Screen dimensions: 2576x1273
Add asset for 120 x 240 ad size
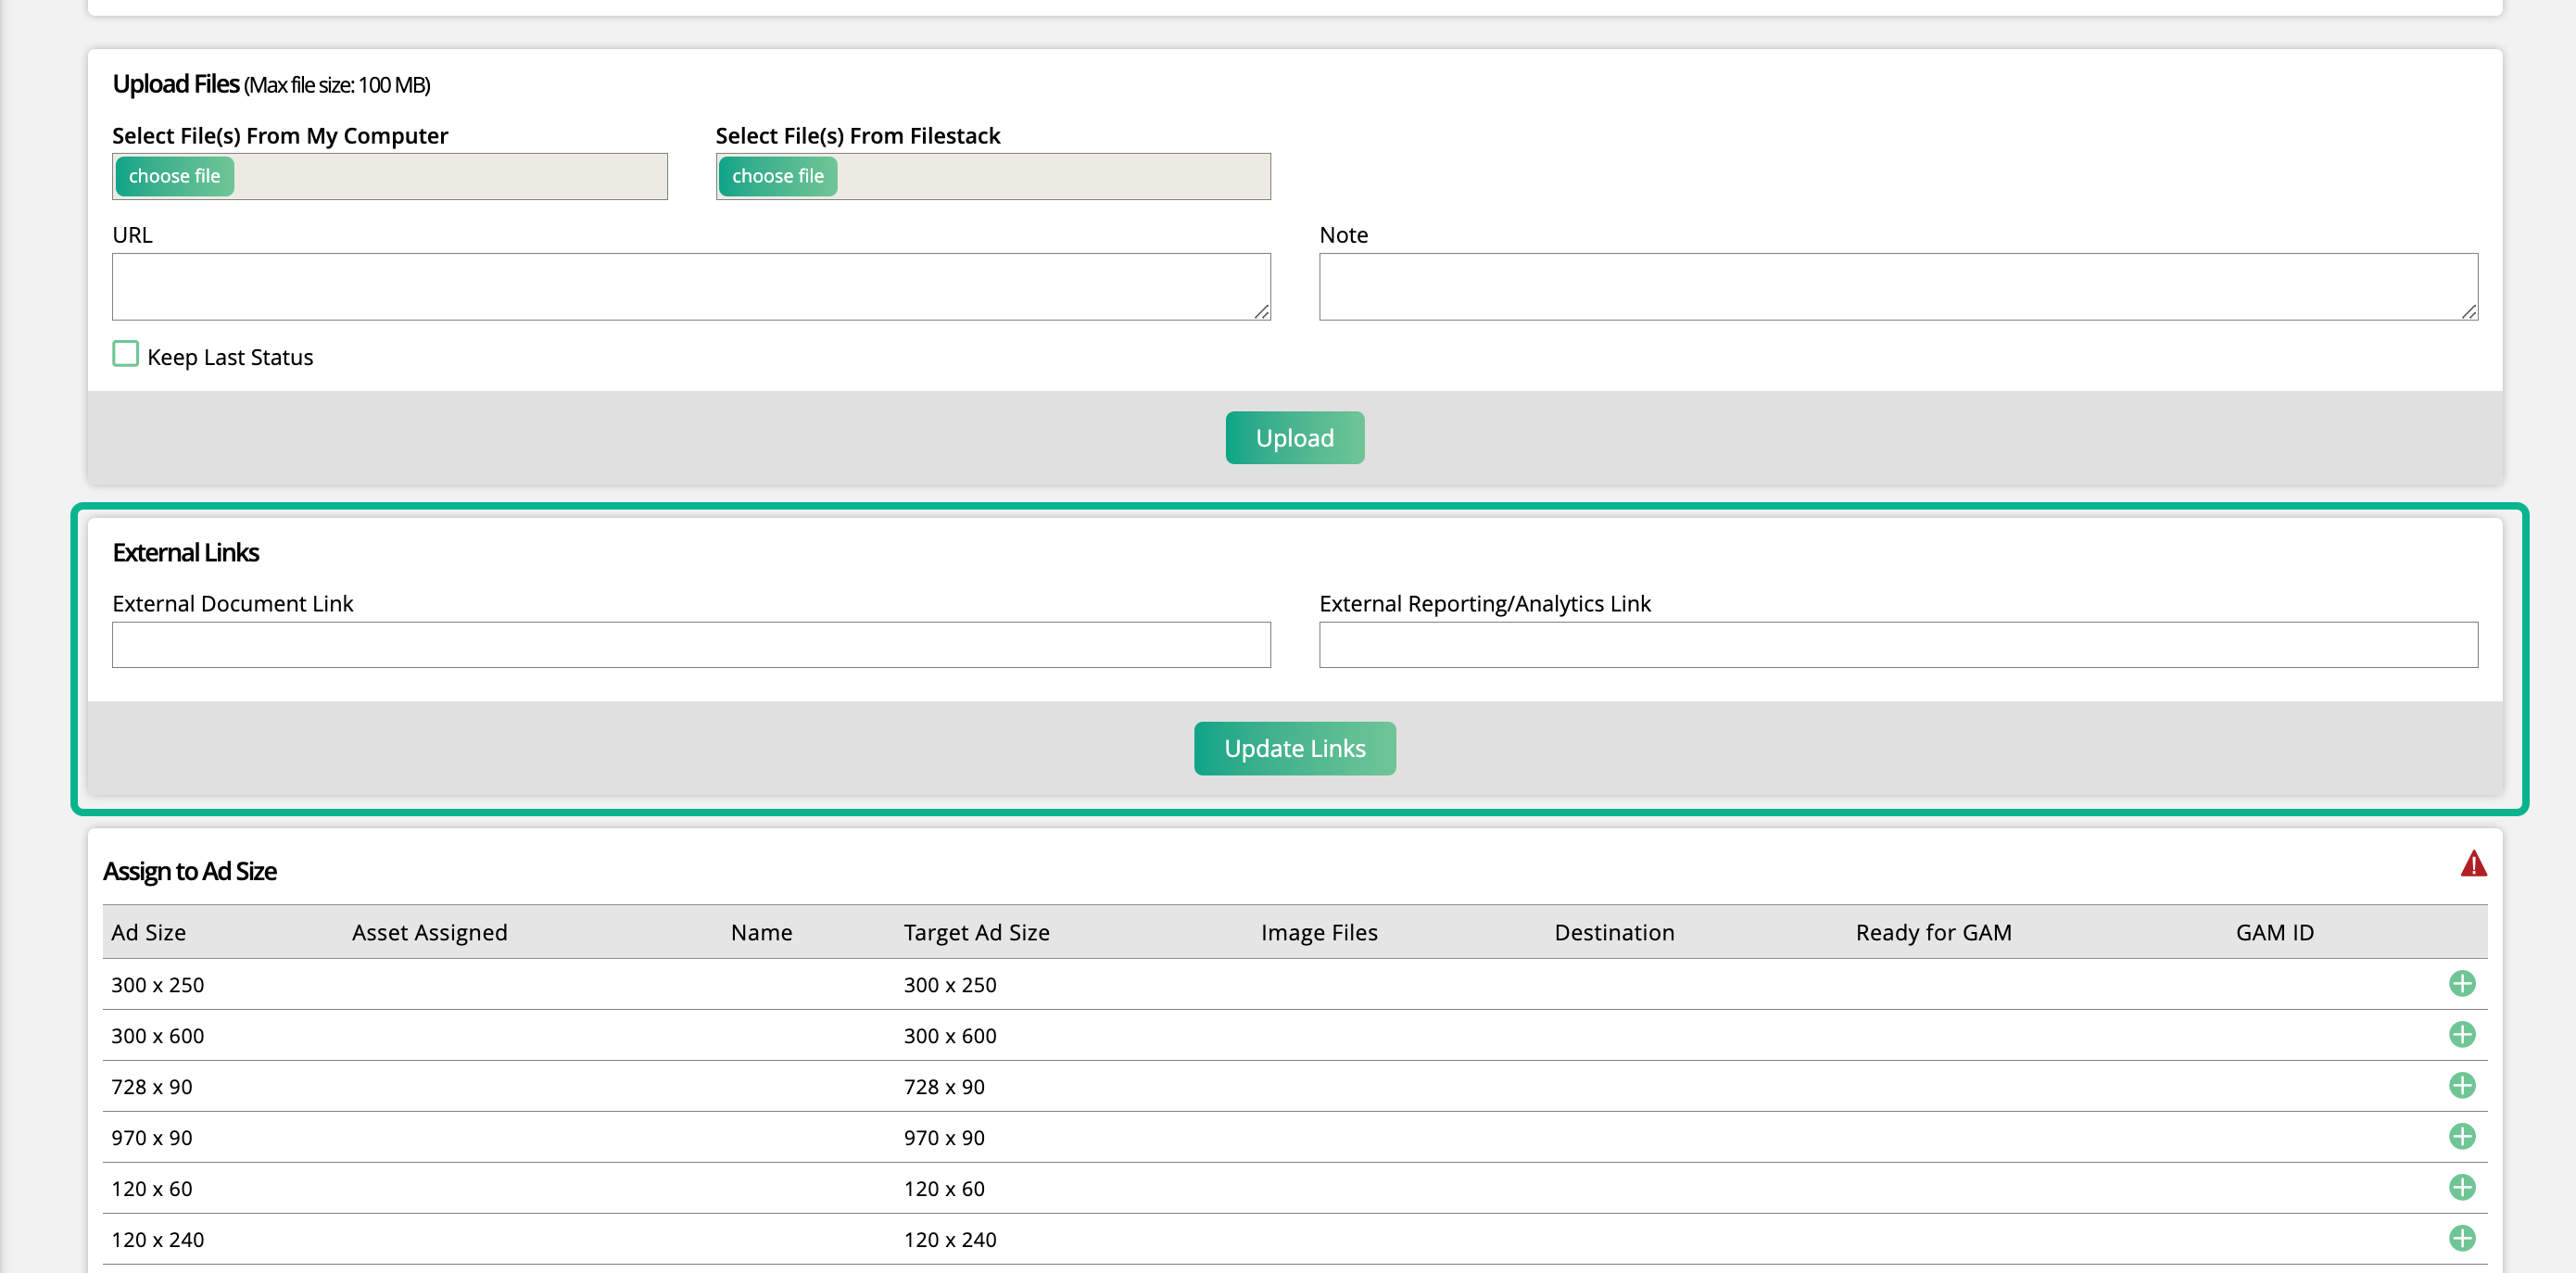[2461, 1238]
